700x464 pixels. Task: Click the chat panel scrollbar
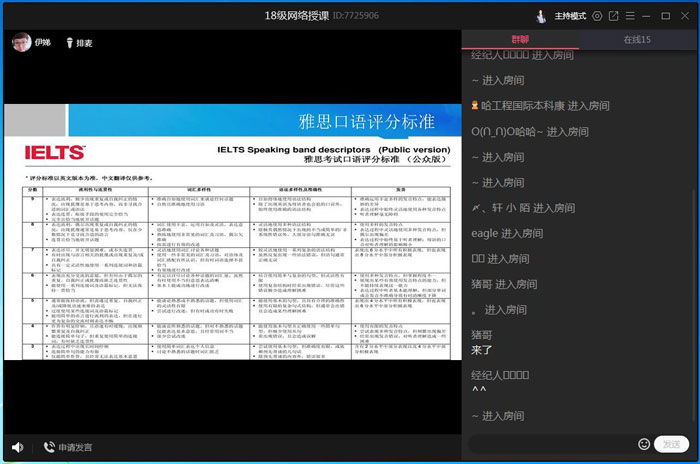click(x=693, y=304)
